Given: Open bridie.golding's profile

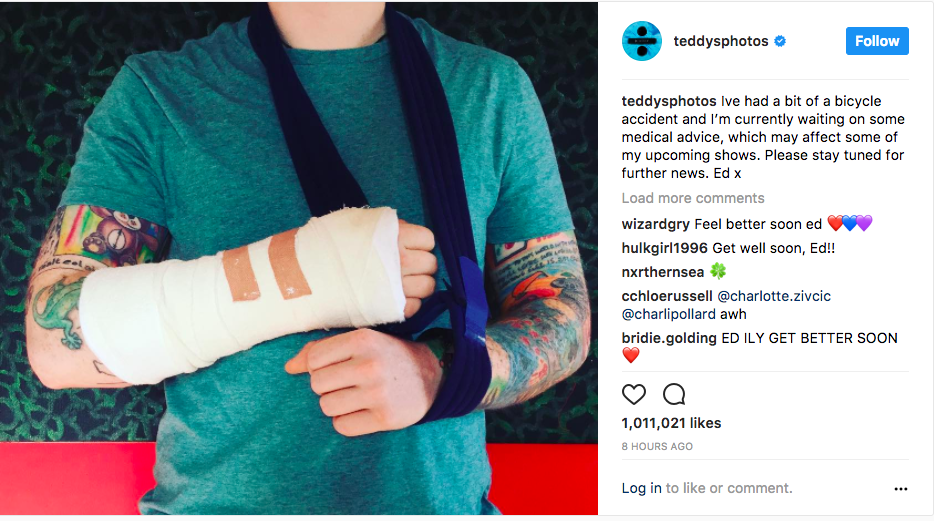Looking at the screenshot, I should 669,338.
